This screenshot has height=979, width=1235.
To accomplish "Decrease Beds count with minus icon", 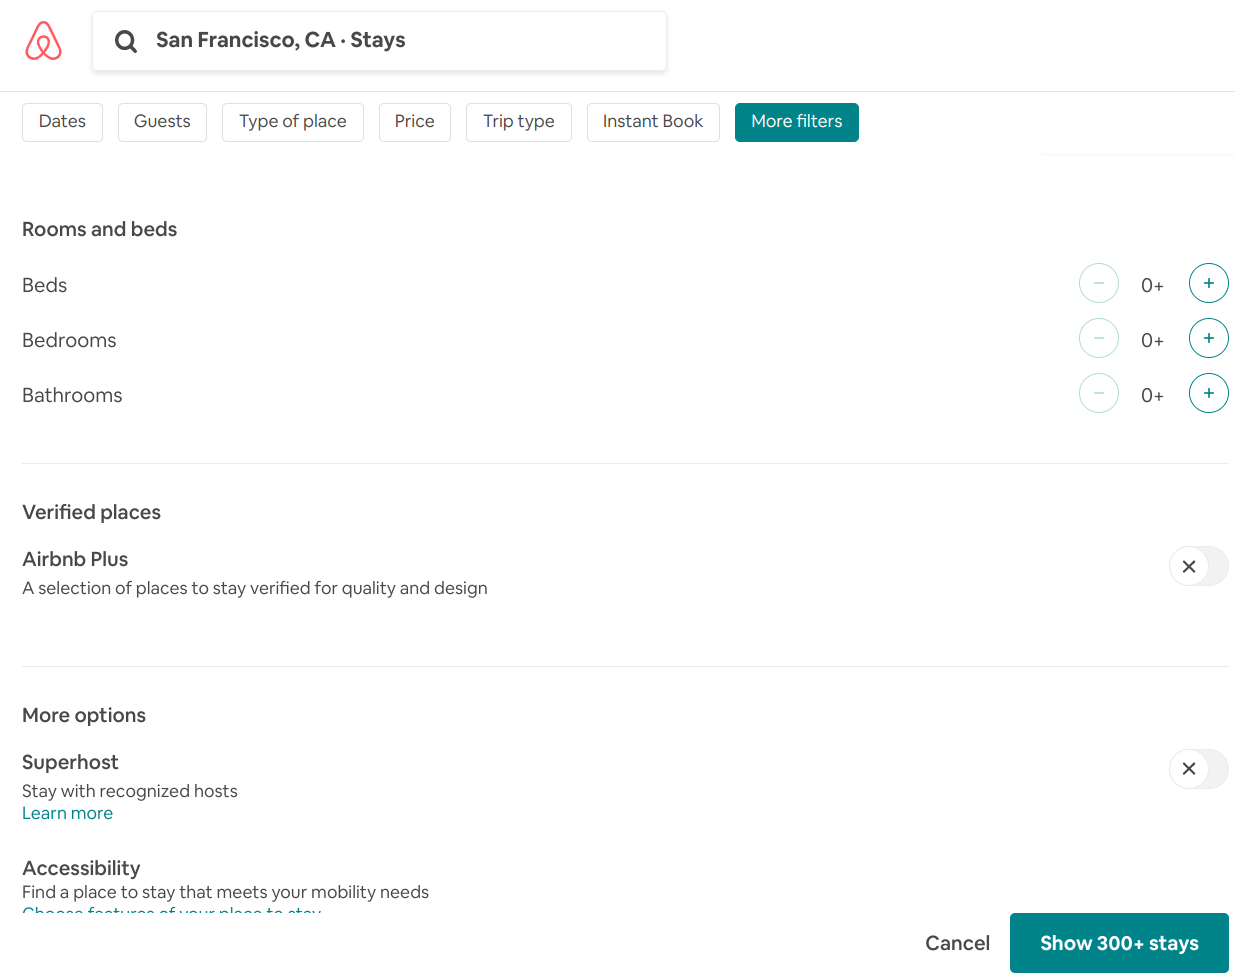I will (x=1098, y=284).
